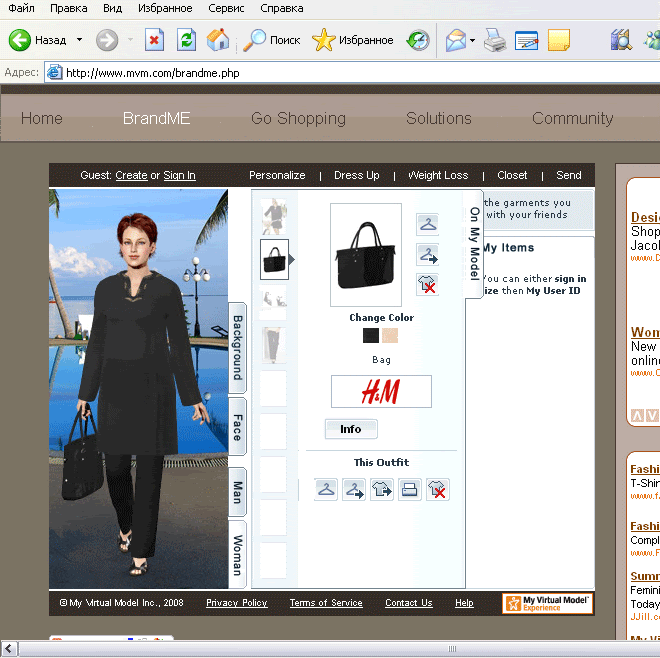Choose the beige color swatch for the bag
The width and height of the screenshot is (660, 658).
pyautogui.click(x=390, y=336)
